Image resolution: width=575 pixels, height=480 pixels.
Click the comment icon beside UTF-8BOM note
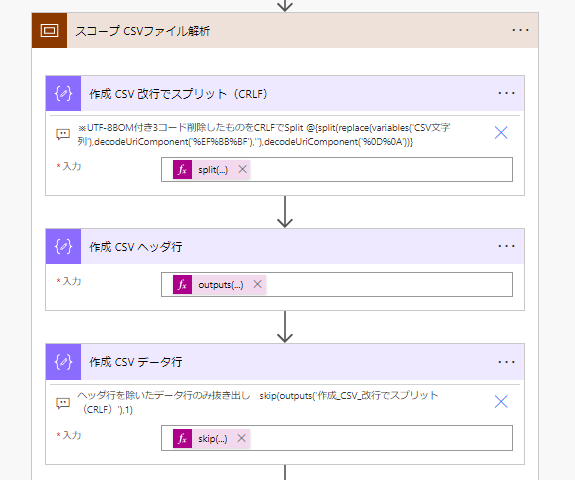click(x=63, y=134)
